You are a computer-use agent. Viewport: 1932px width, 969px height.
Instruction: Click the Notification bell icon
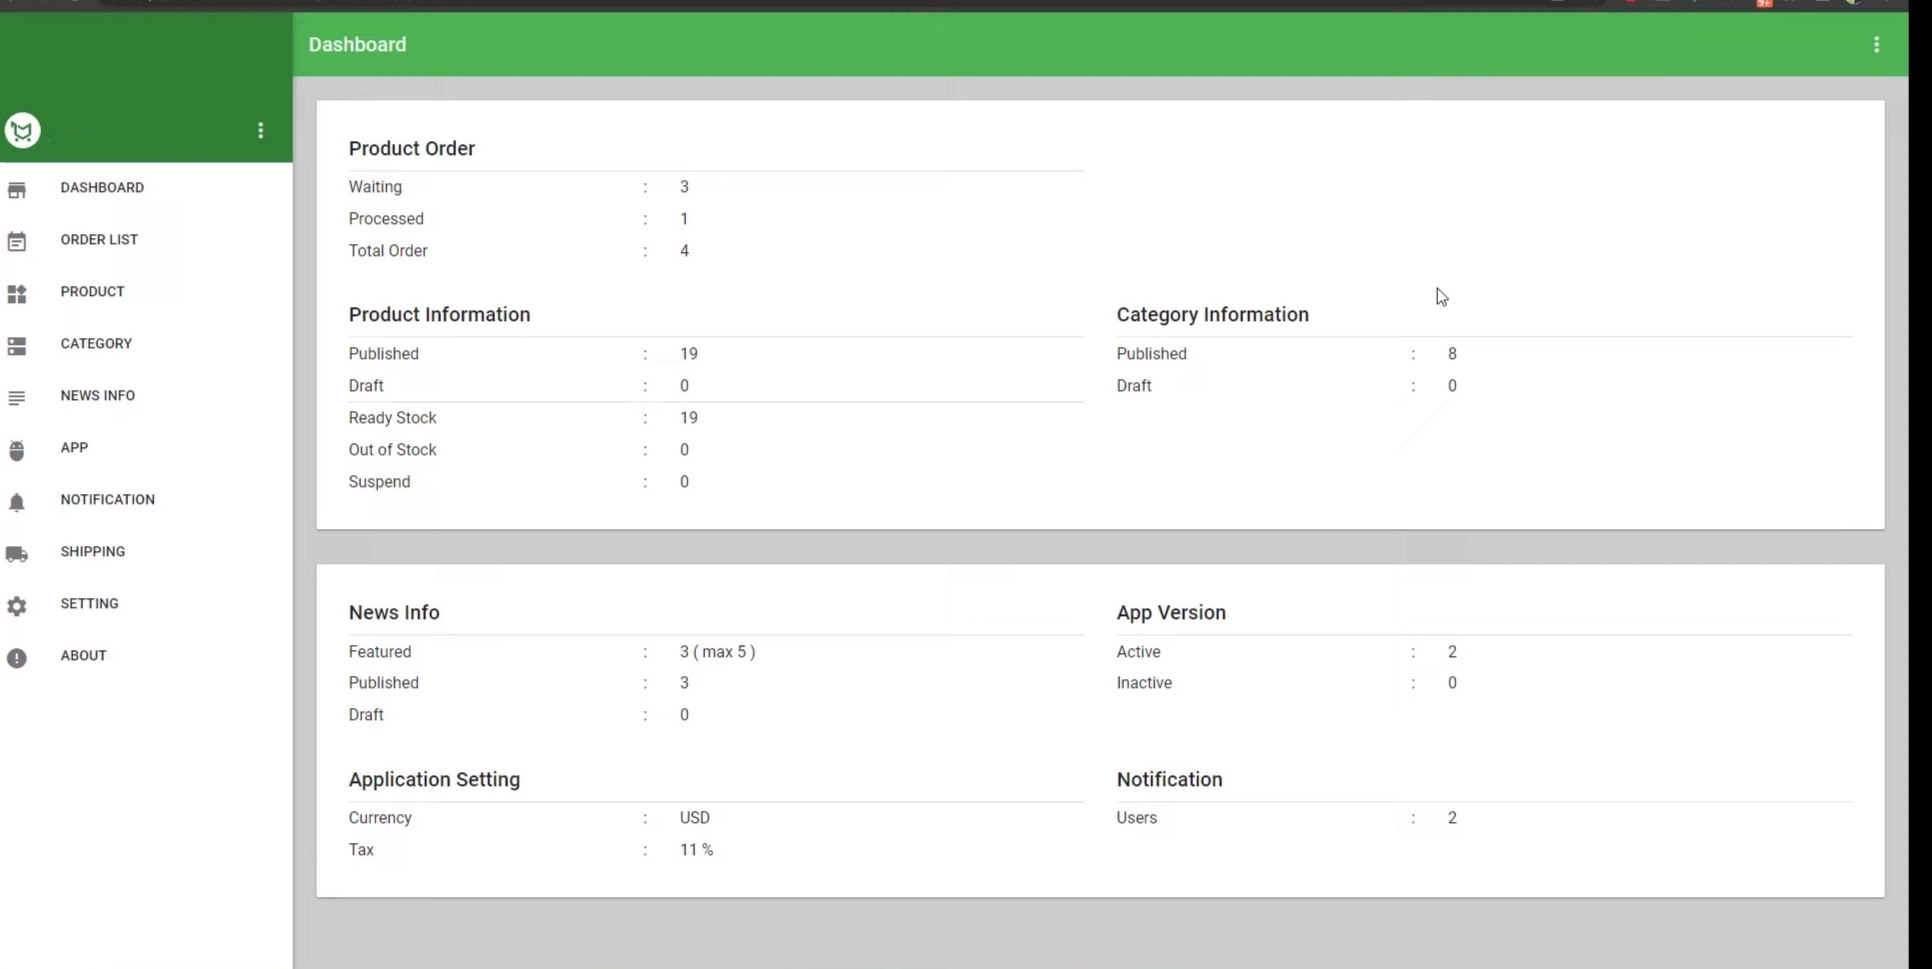(17, 502)
